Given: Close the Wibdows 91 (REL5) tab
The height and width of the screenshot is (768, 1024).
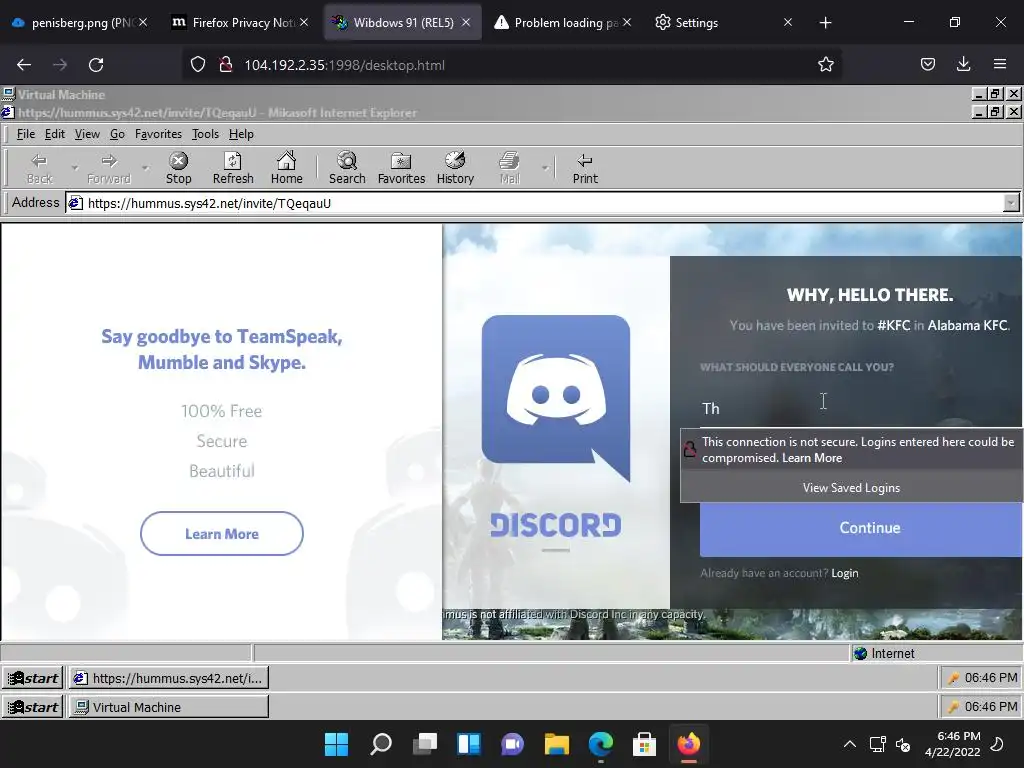Looking at the screenshot, I should click(466, 22).
